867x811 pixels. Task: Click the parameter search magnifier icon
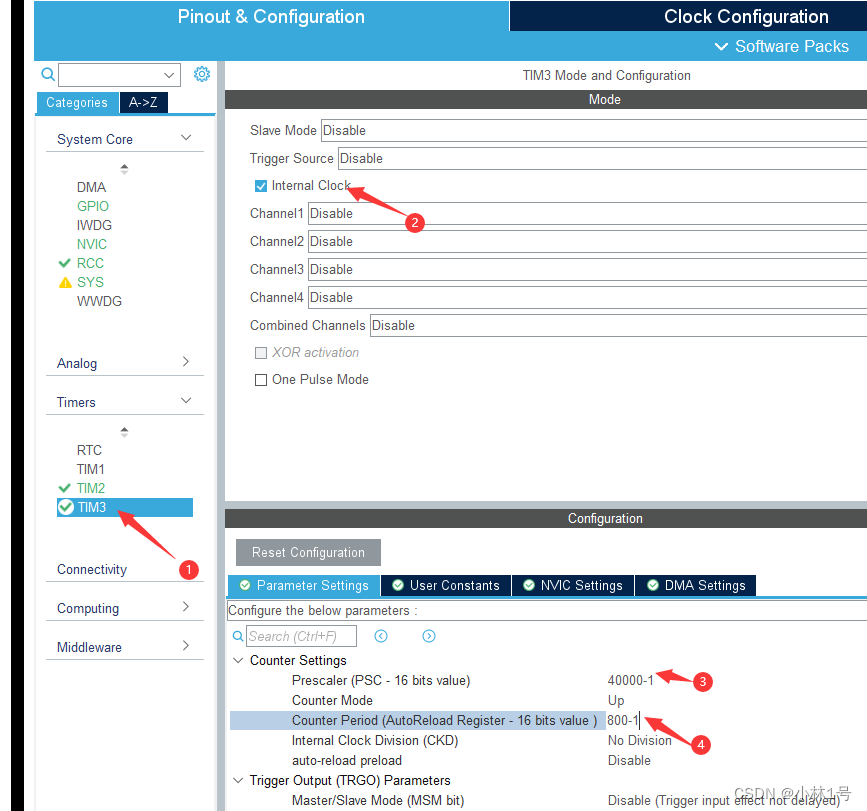pyautogui.click(x=238, y=636)
